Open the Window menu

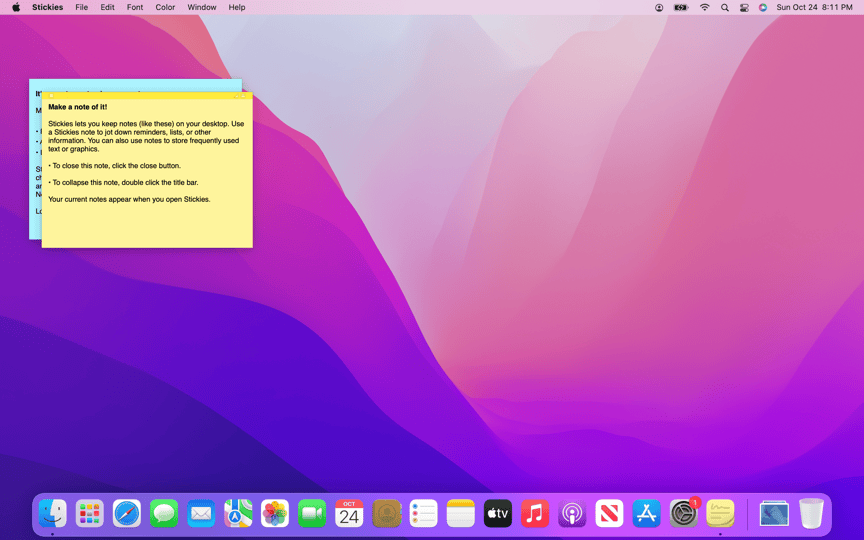point(202,7)
